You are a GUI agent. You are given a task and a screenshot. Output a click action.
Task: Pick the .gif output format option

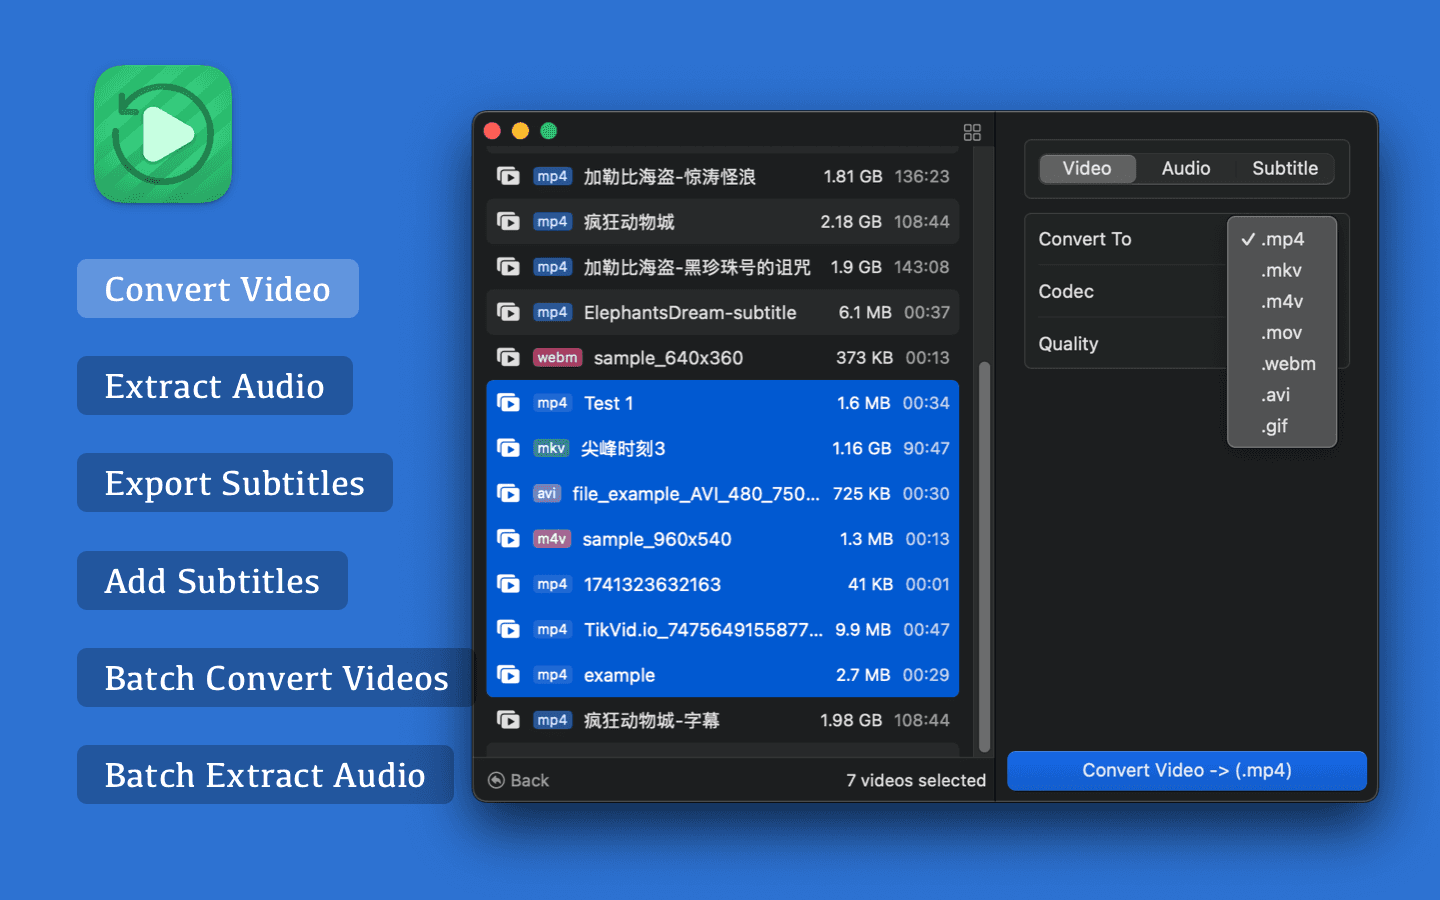tap(1274, 426)
